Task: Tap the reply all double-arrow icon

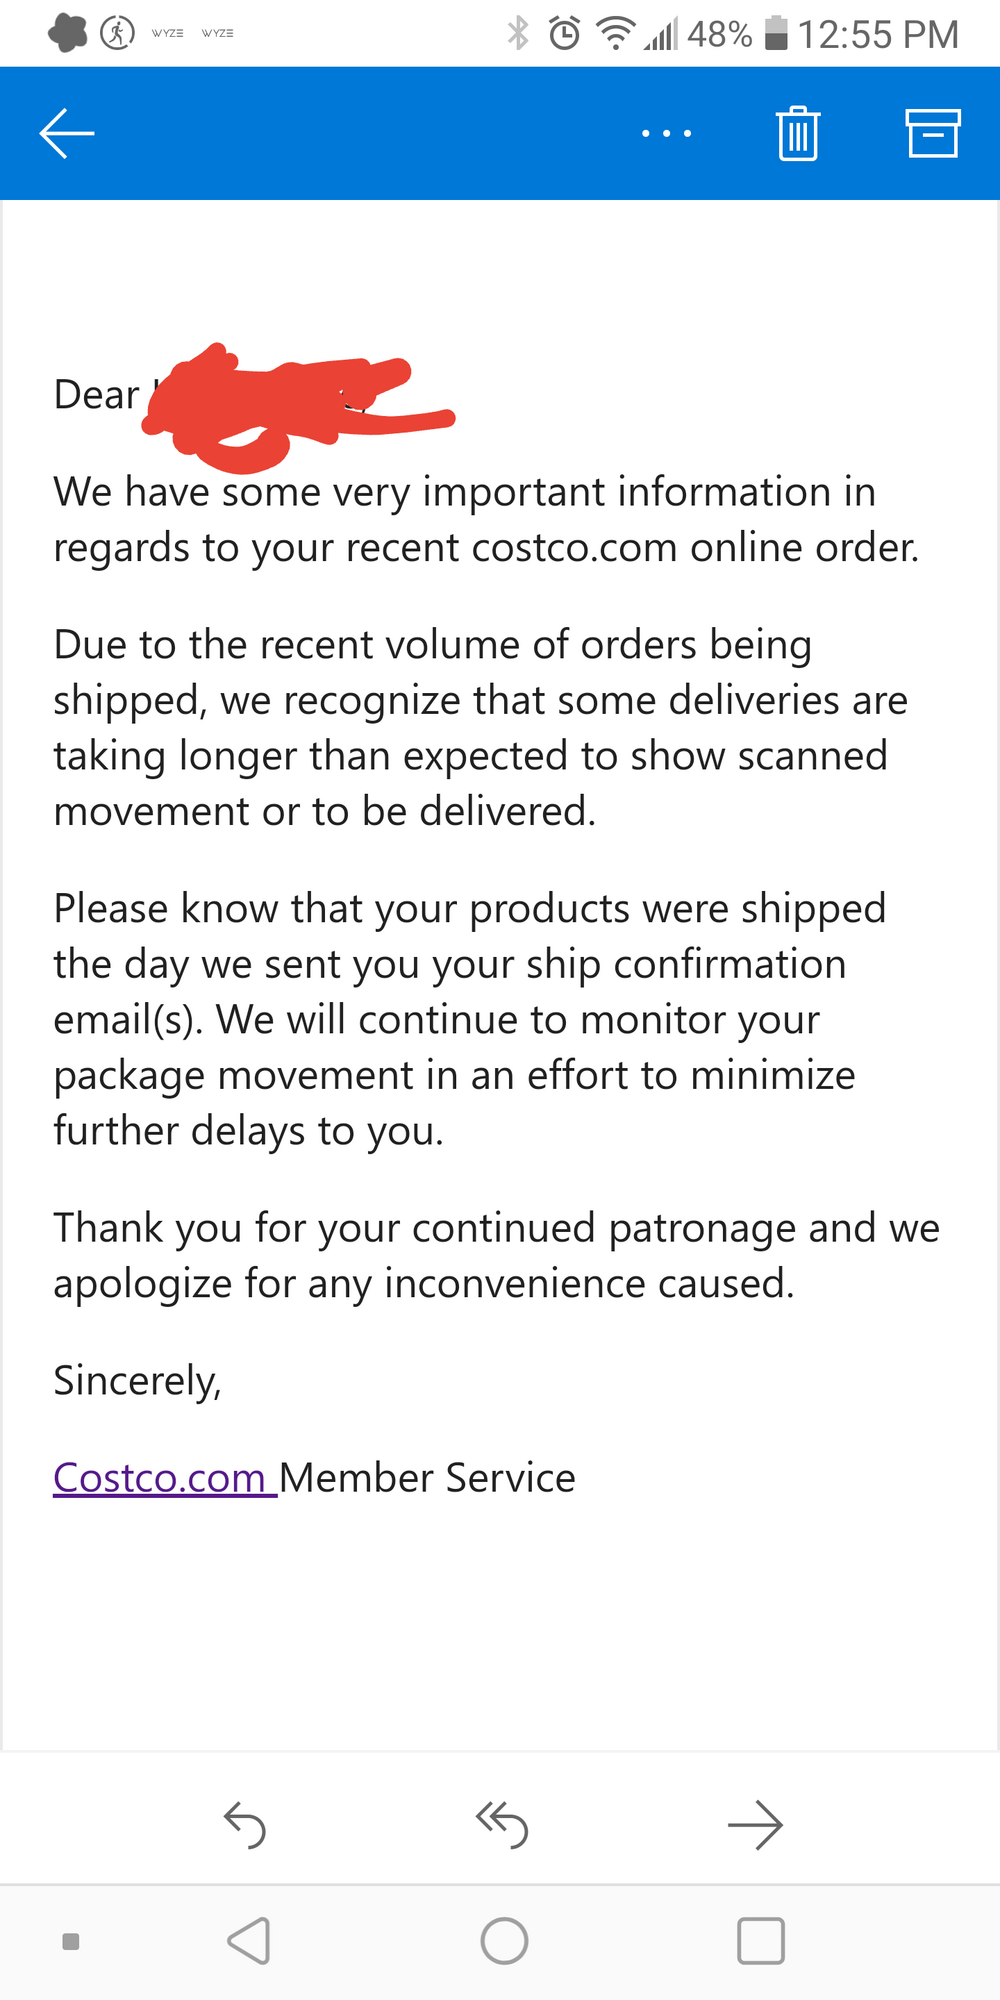Action: coord(502,1825)
